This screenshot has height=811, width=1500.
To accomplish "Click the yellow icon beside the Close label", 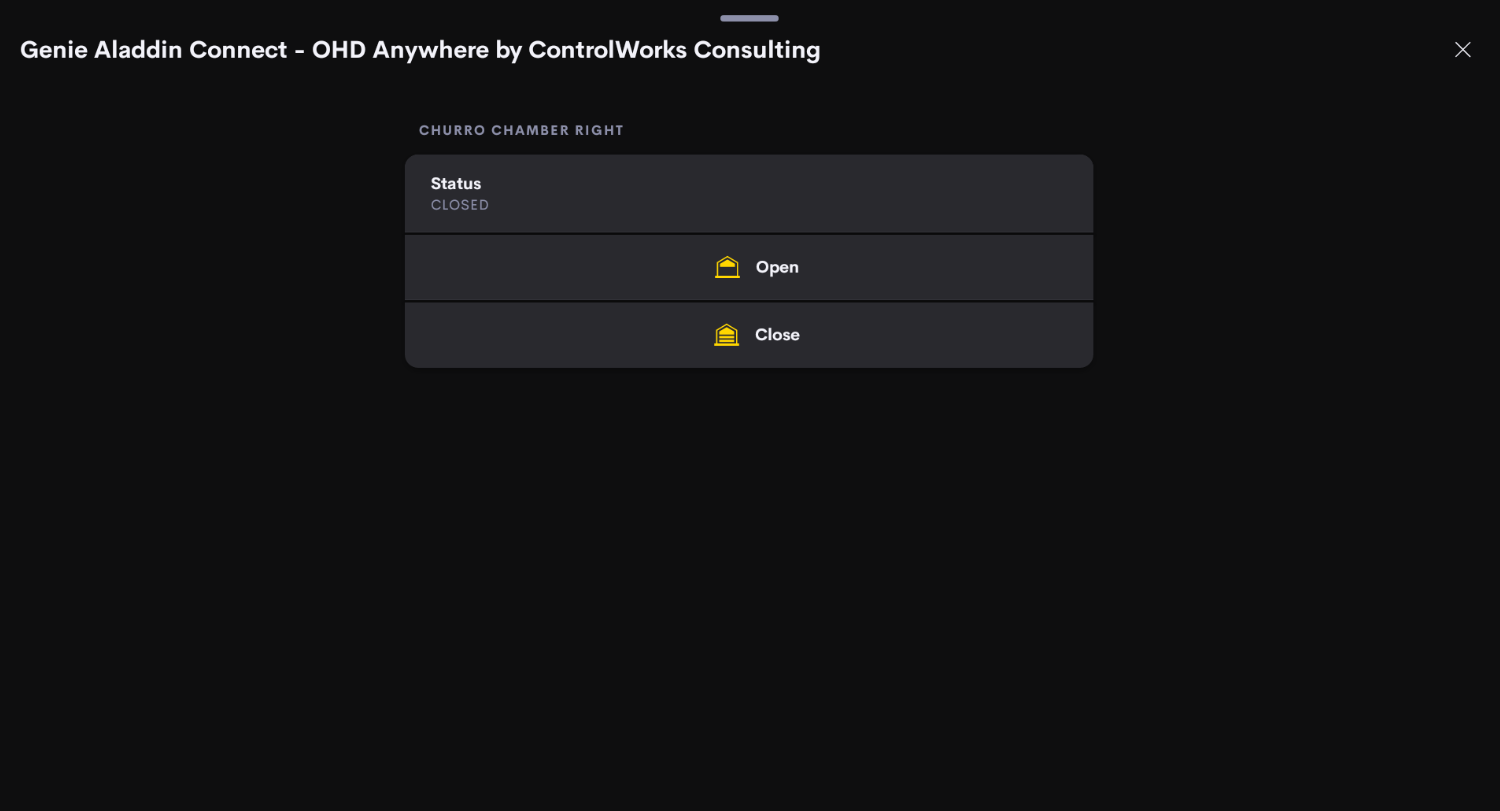I will click(727, 335).
